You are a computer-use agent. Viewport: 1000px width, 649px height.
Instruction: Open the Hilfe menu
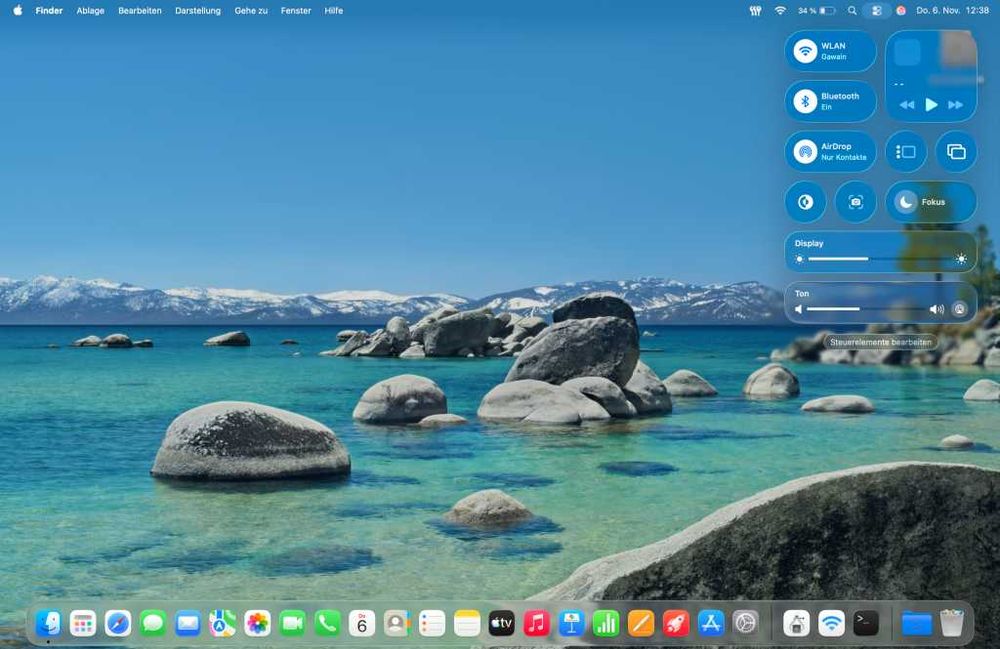click(x=334, y=10)
